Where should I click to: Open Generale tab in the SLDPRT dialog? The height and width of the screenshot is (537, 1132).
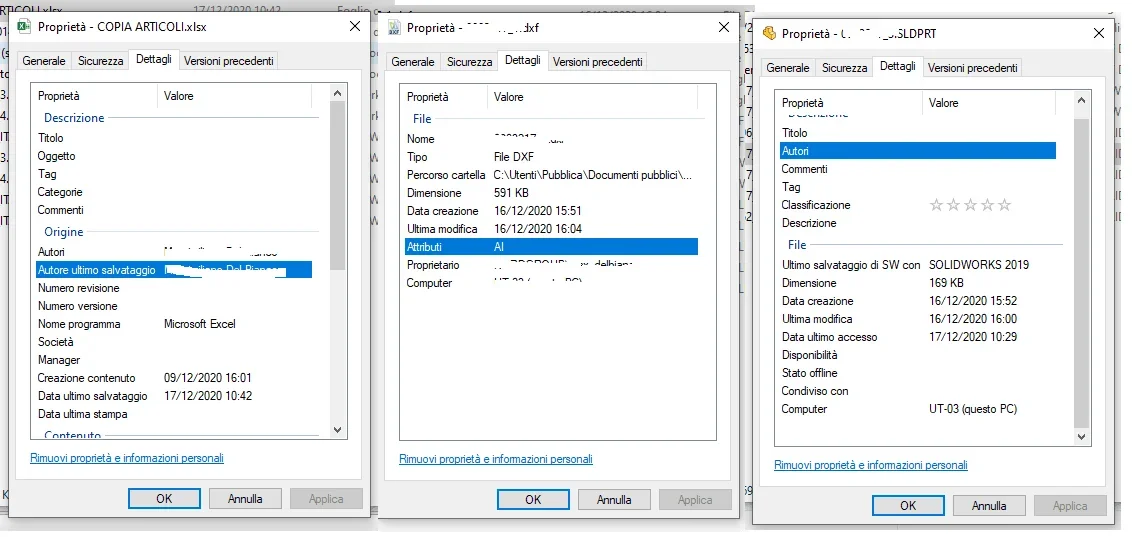788,68
